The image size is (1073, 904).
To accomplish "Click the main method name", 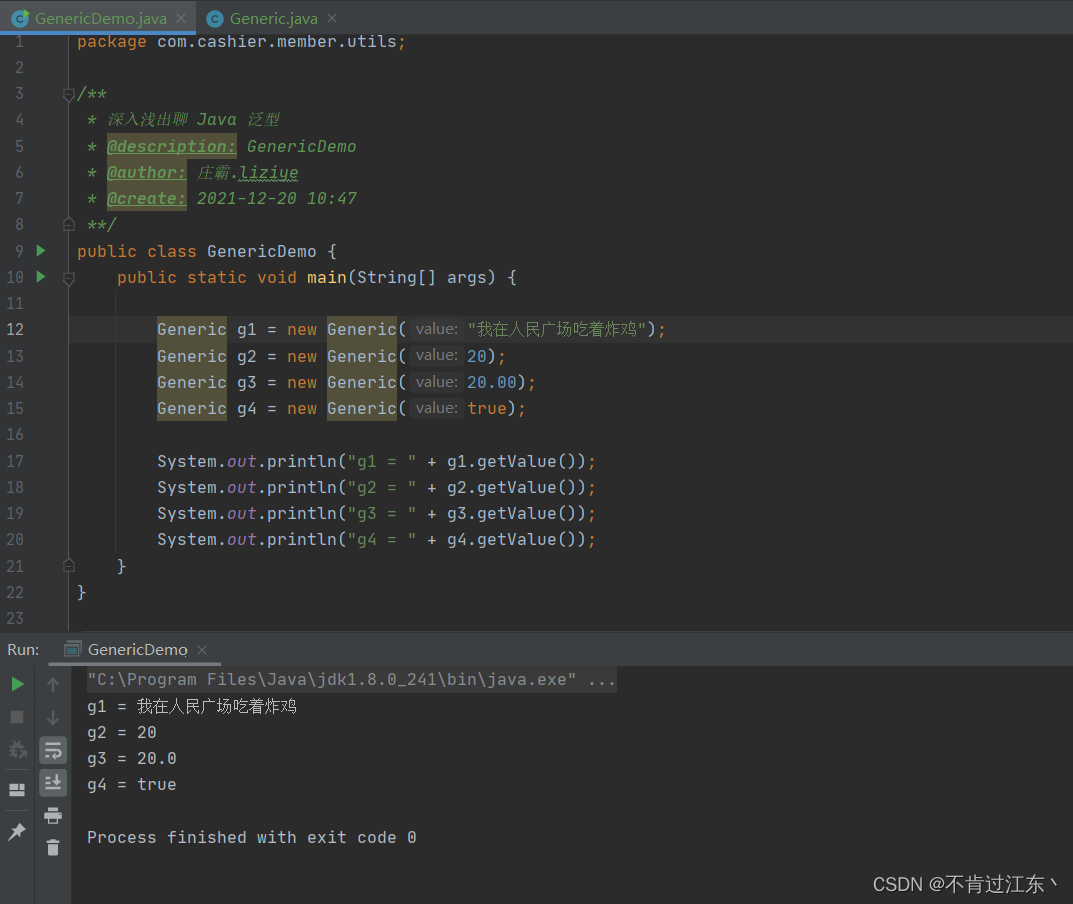I will [326, 277].
